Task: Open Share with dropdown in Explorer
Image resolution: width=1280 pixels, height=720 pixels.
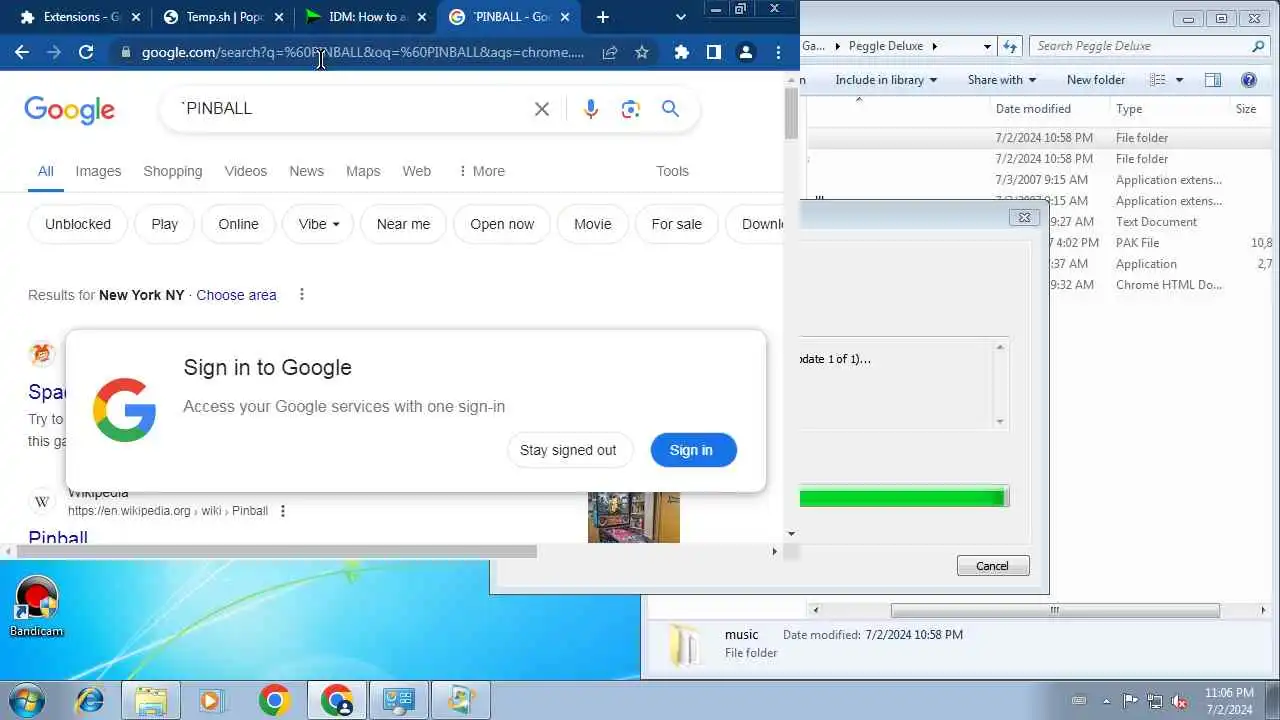Action: click(x=1001, y=80)
